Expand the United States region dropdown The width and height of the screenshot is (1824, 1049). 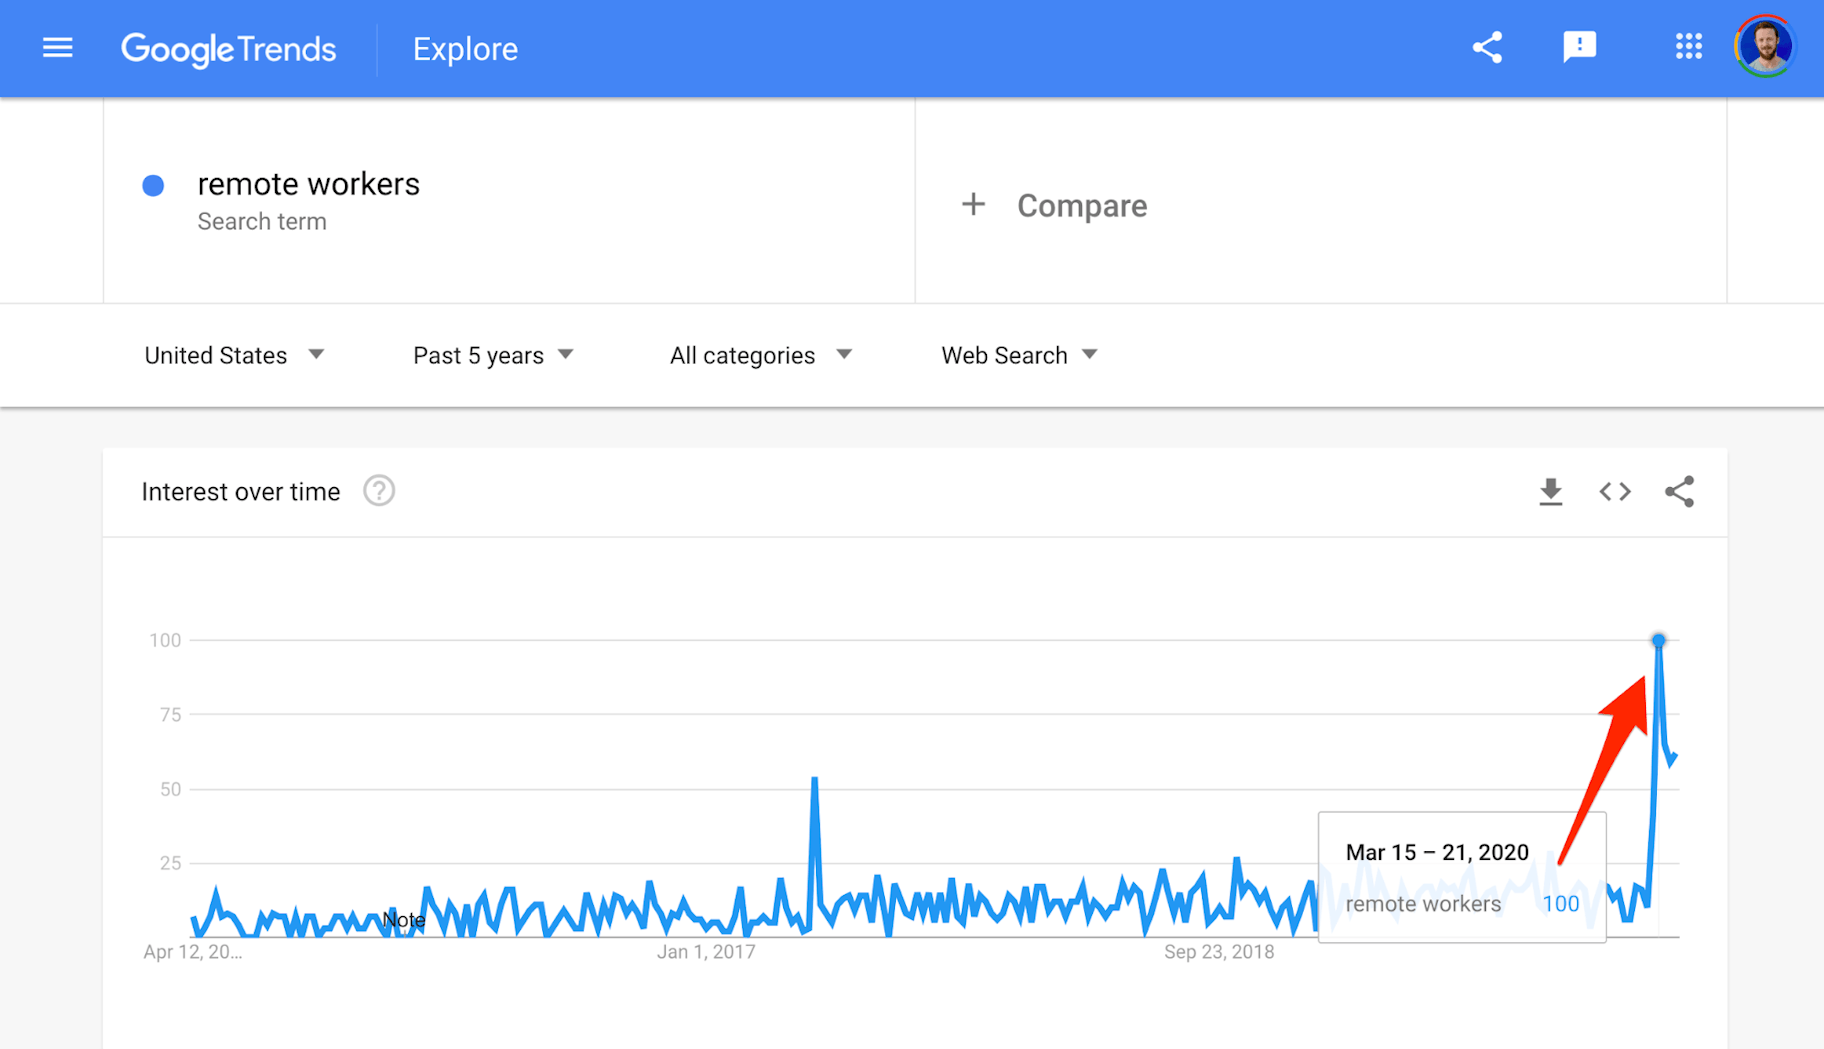234,355
